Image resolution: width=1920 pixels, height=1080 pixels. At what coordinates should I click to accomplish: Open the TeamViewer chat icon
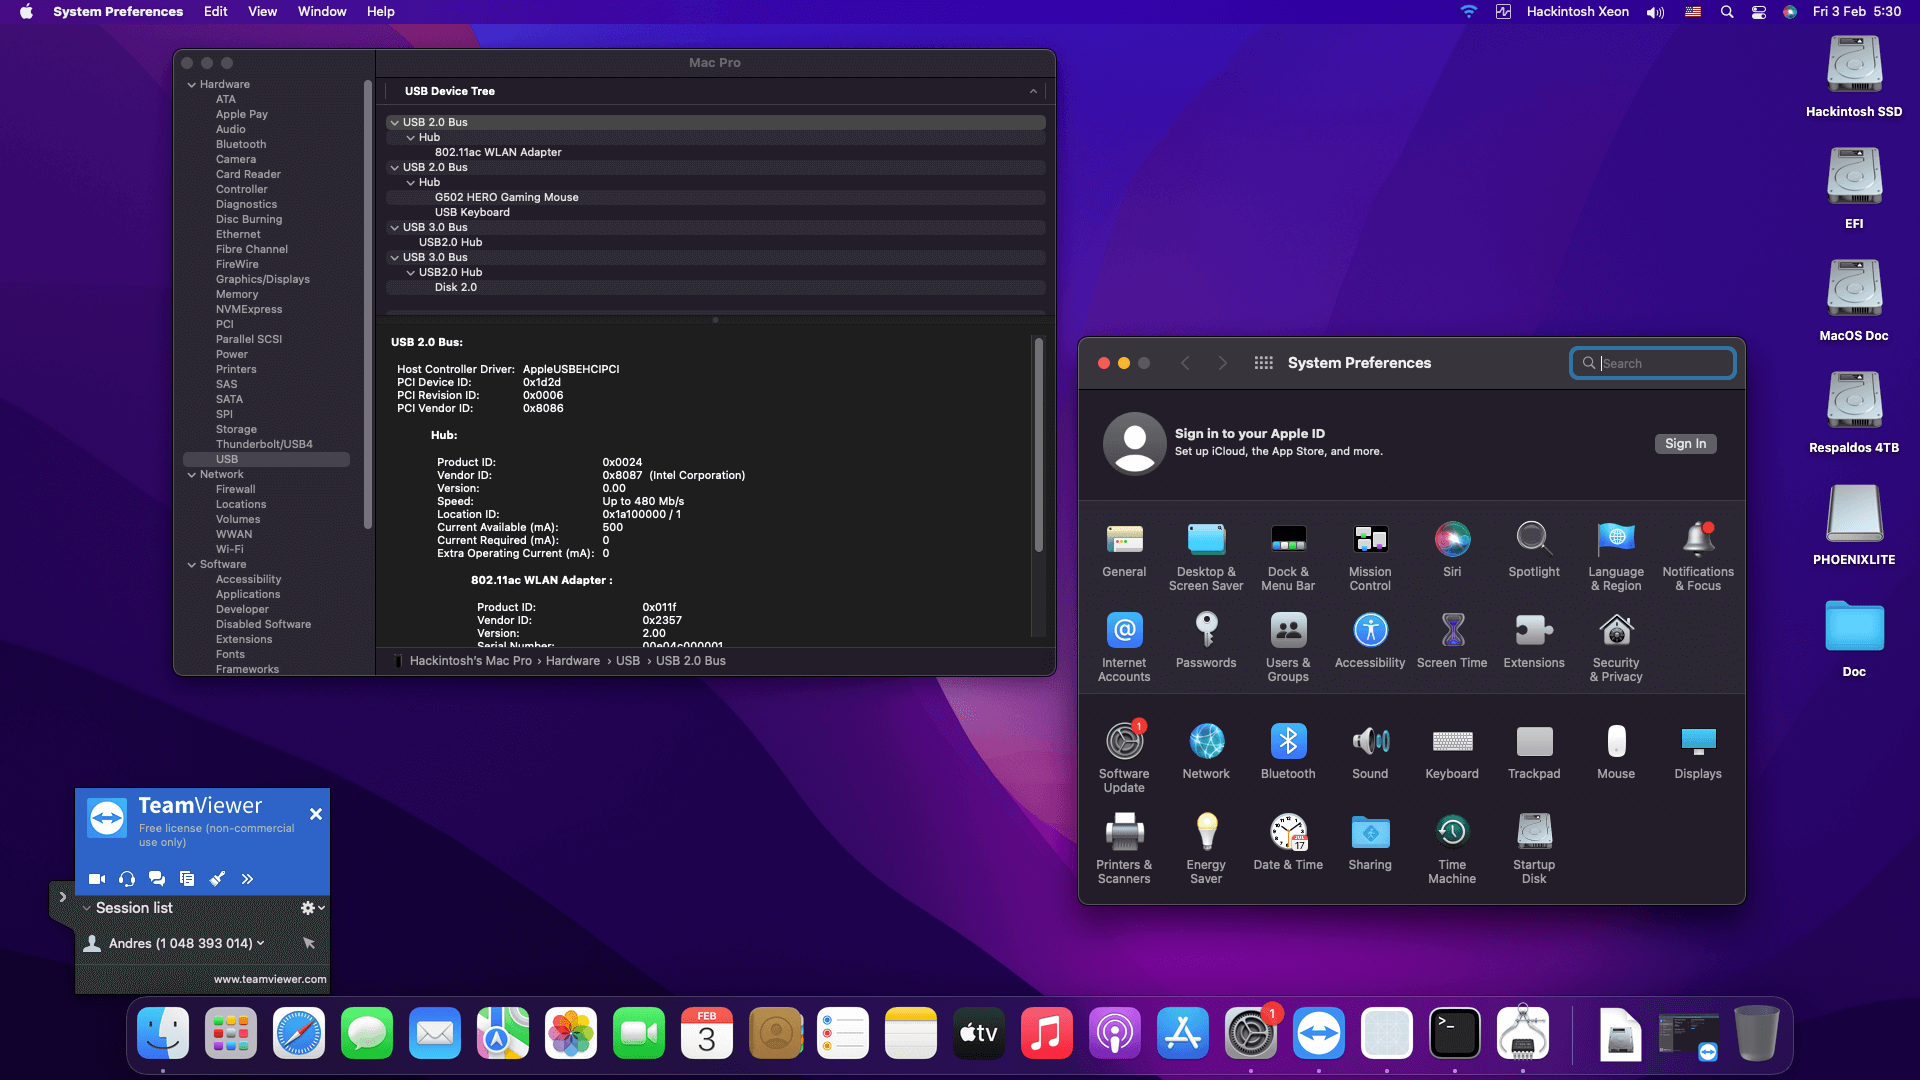(157, 879)
